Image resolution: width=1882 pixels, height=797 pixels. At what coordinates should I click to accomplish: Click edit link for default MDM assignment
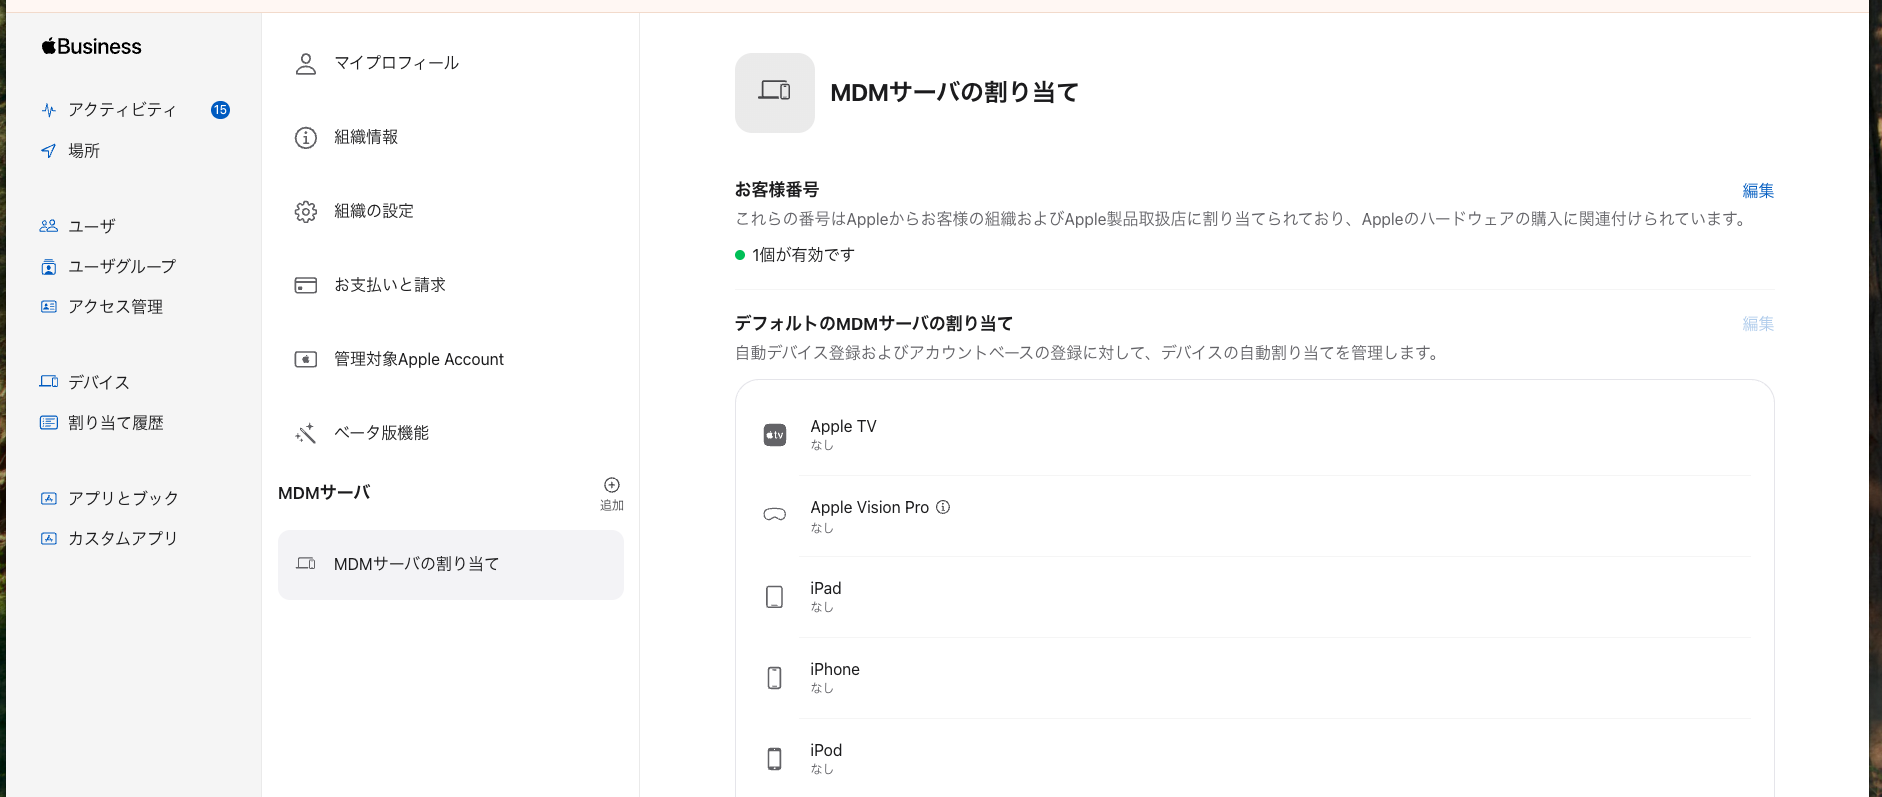[x=1758, y=324]
